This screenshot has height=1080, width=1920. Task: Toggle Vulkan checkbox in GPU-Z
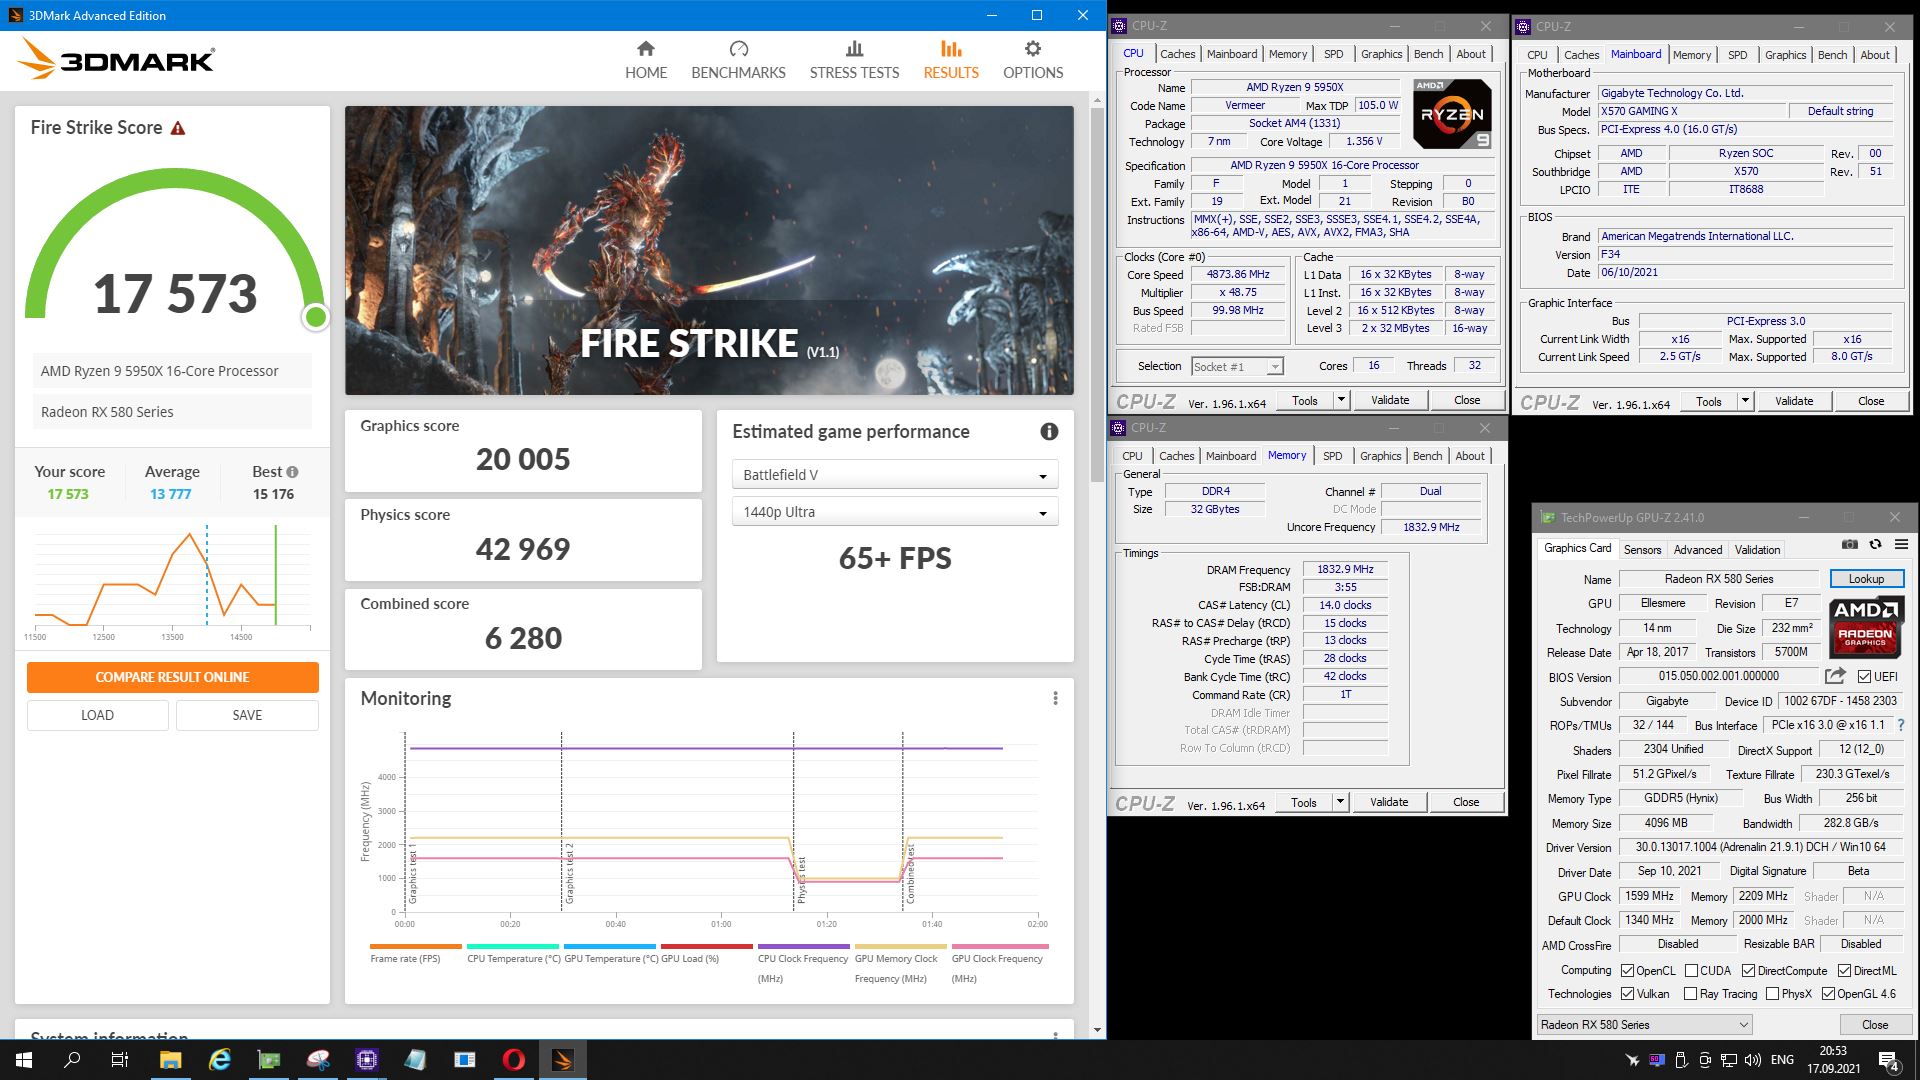[1627, 994]
